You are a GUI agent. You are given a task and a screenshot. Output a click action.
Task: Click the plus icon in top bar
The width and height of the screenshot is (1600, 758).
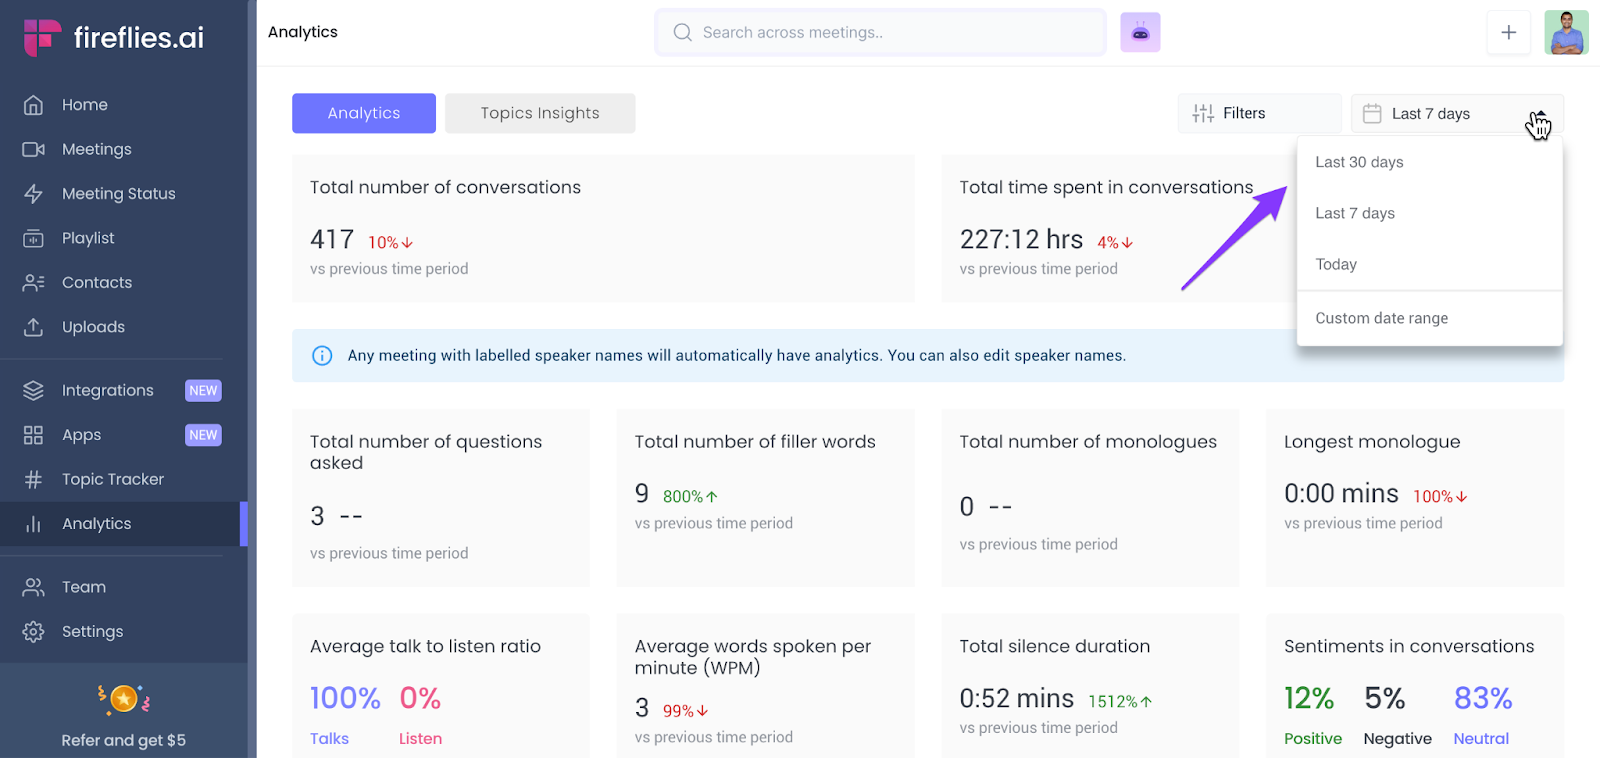pos(1508,33)
